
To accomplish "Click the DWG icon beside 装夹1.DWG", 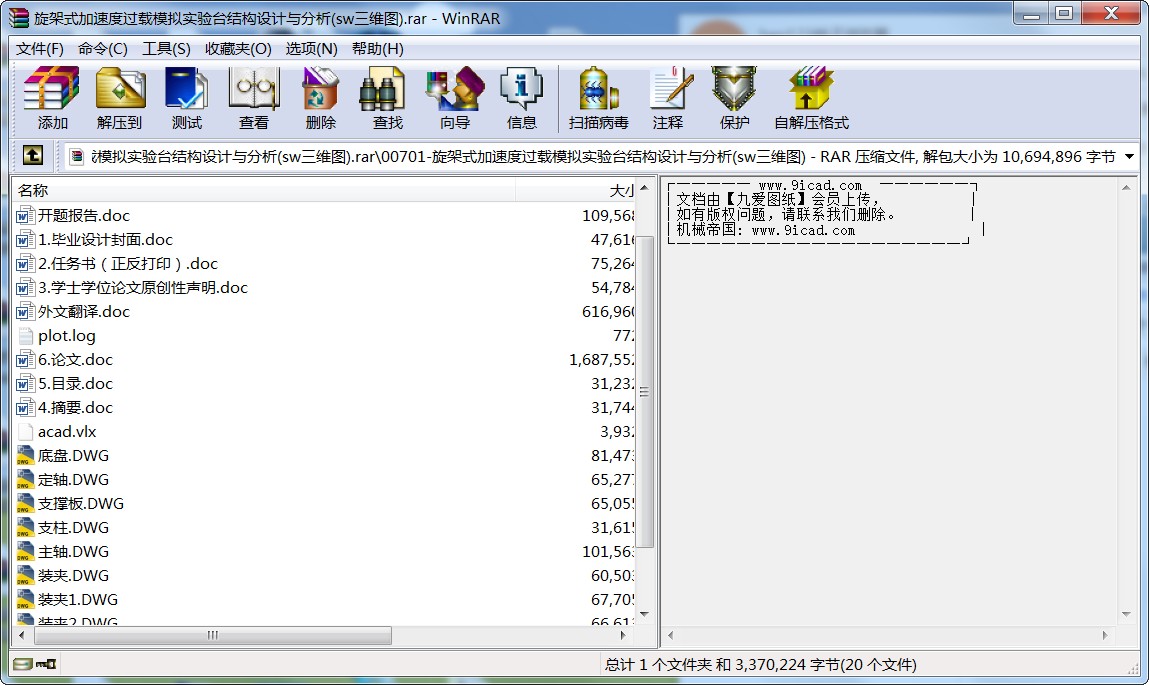I will (26, 599).
